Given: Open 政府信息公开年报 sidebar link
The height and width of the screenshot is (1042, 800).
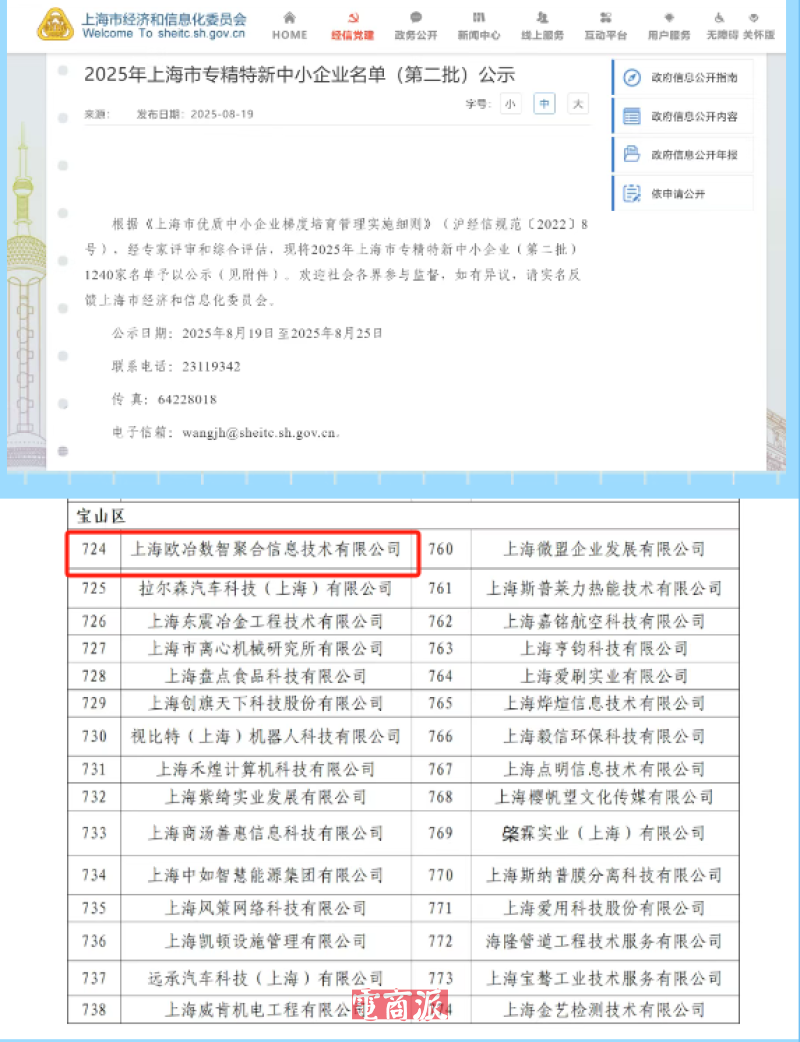Looking at the screenshot, I should [682, 155].
